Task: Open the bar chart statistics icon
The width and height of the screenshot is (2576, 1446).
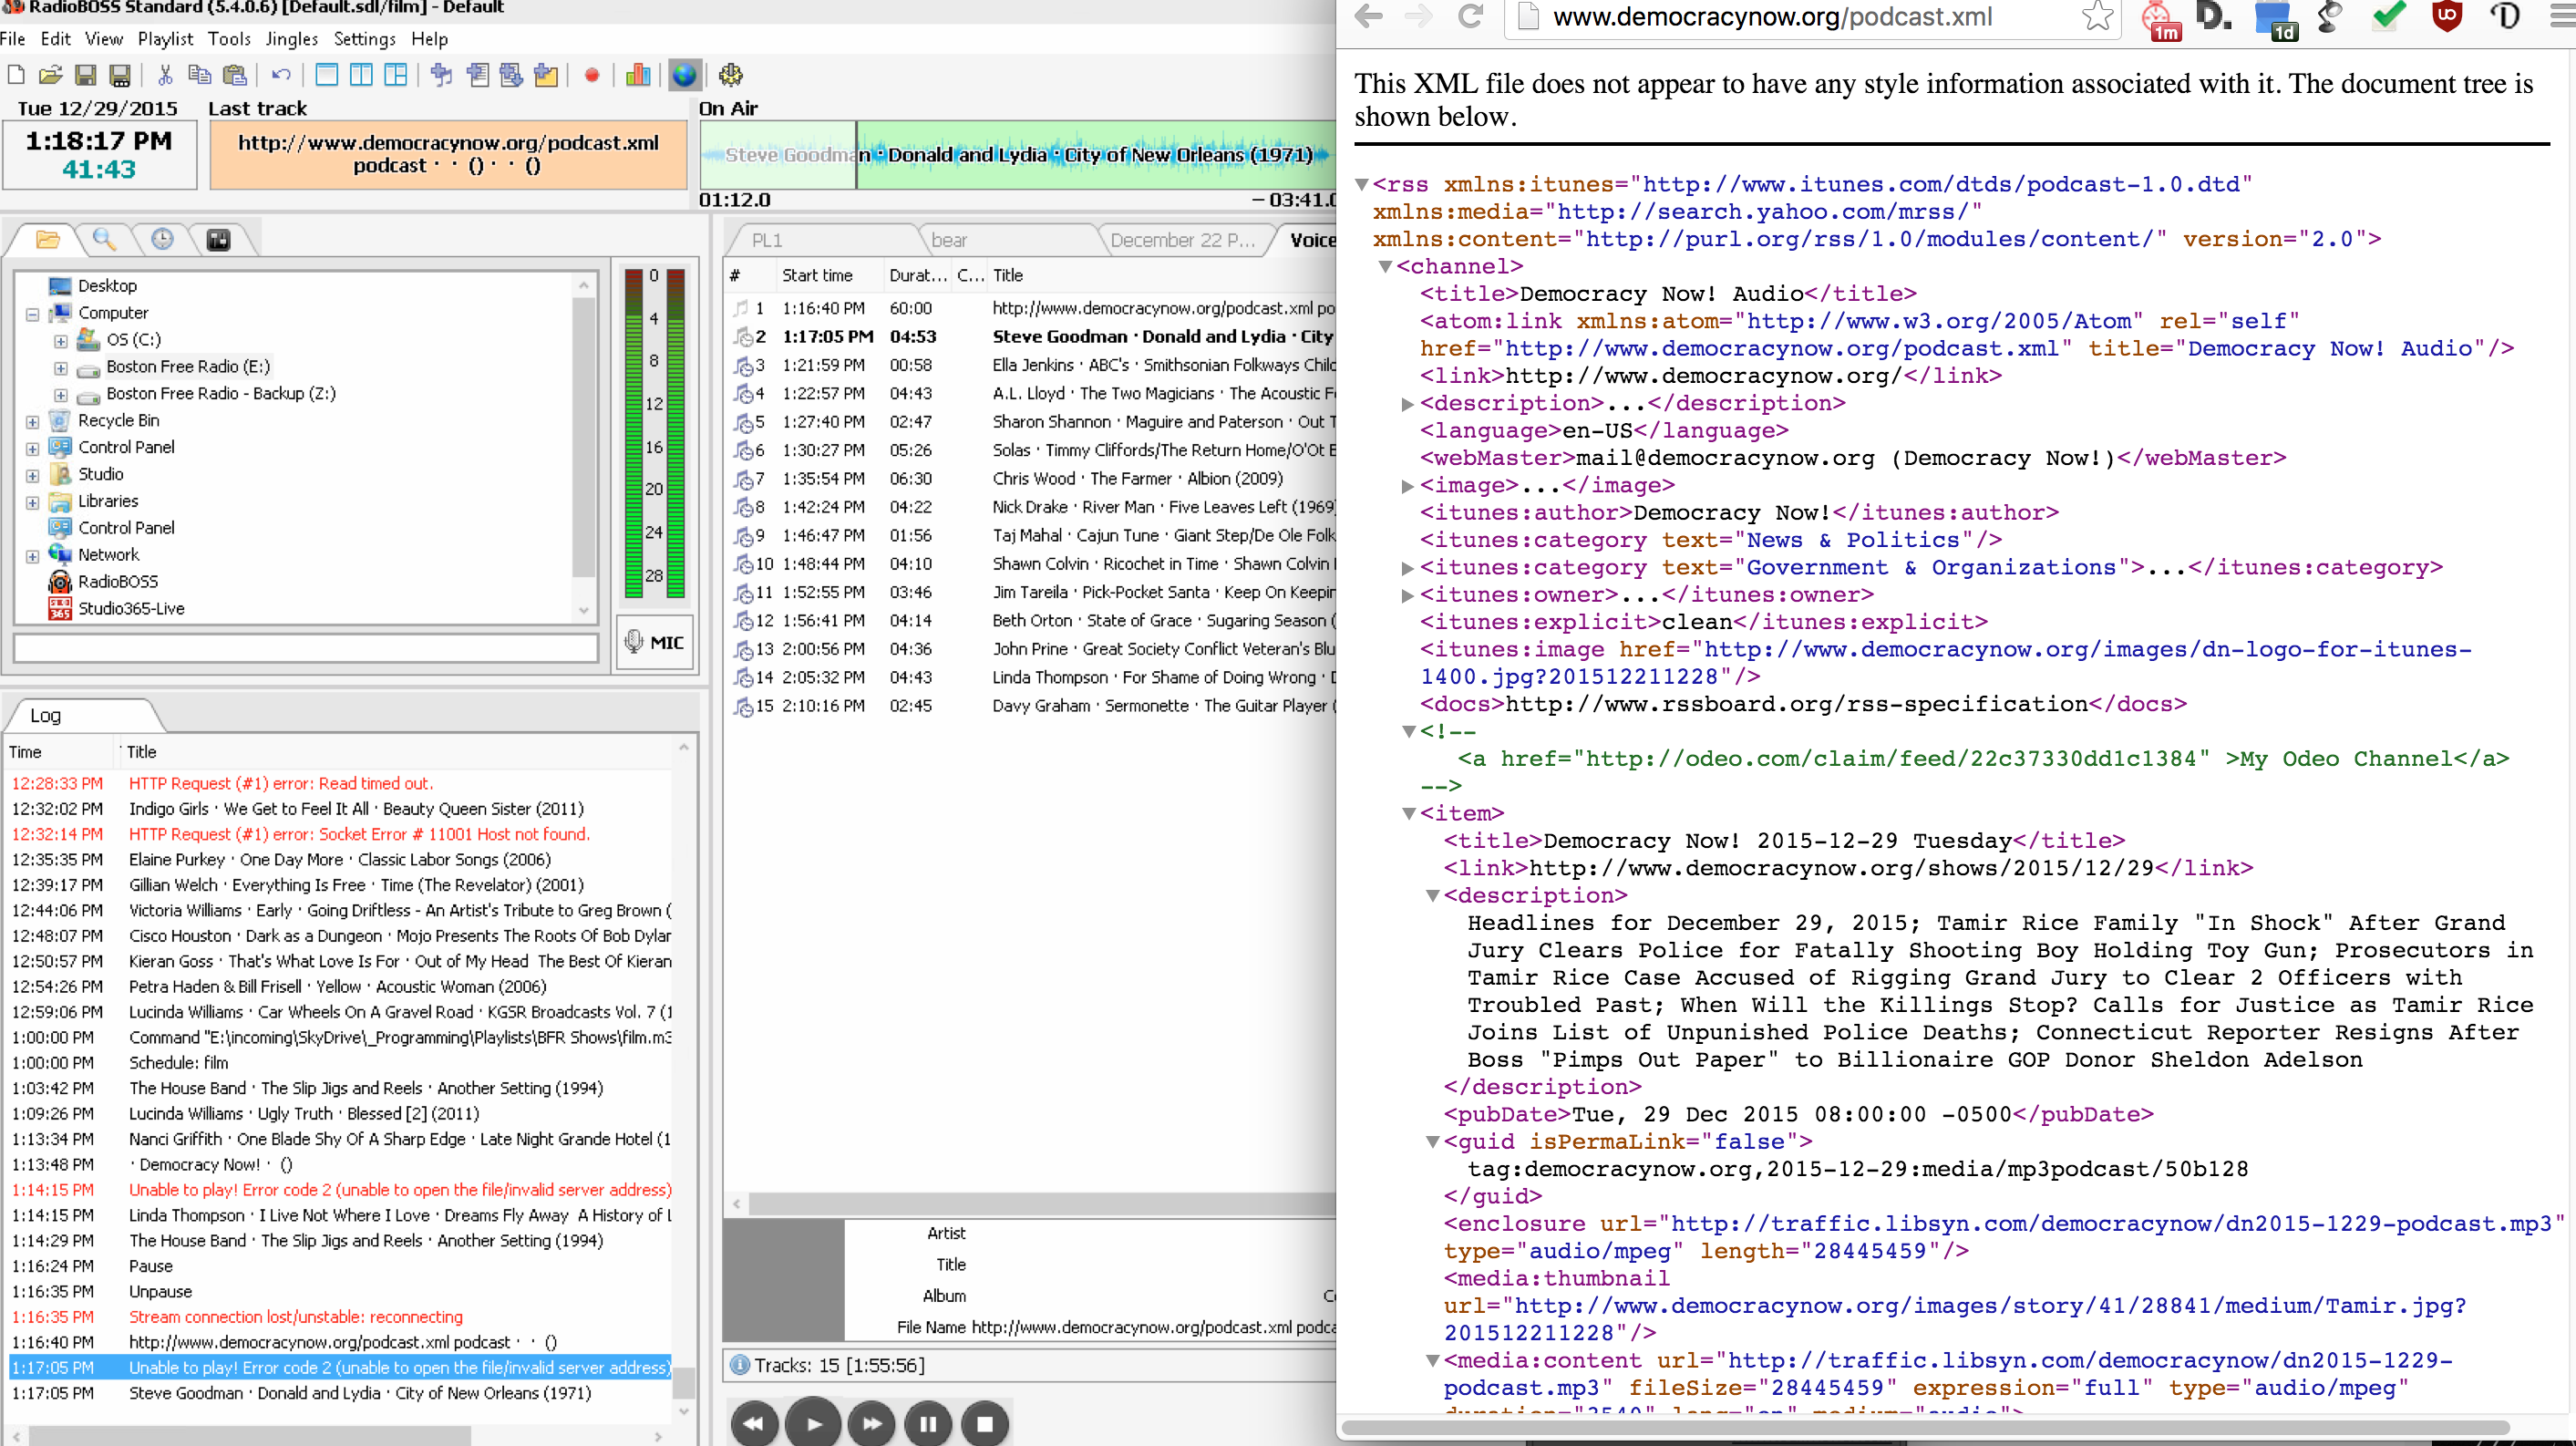Action: tap(638, 75)
